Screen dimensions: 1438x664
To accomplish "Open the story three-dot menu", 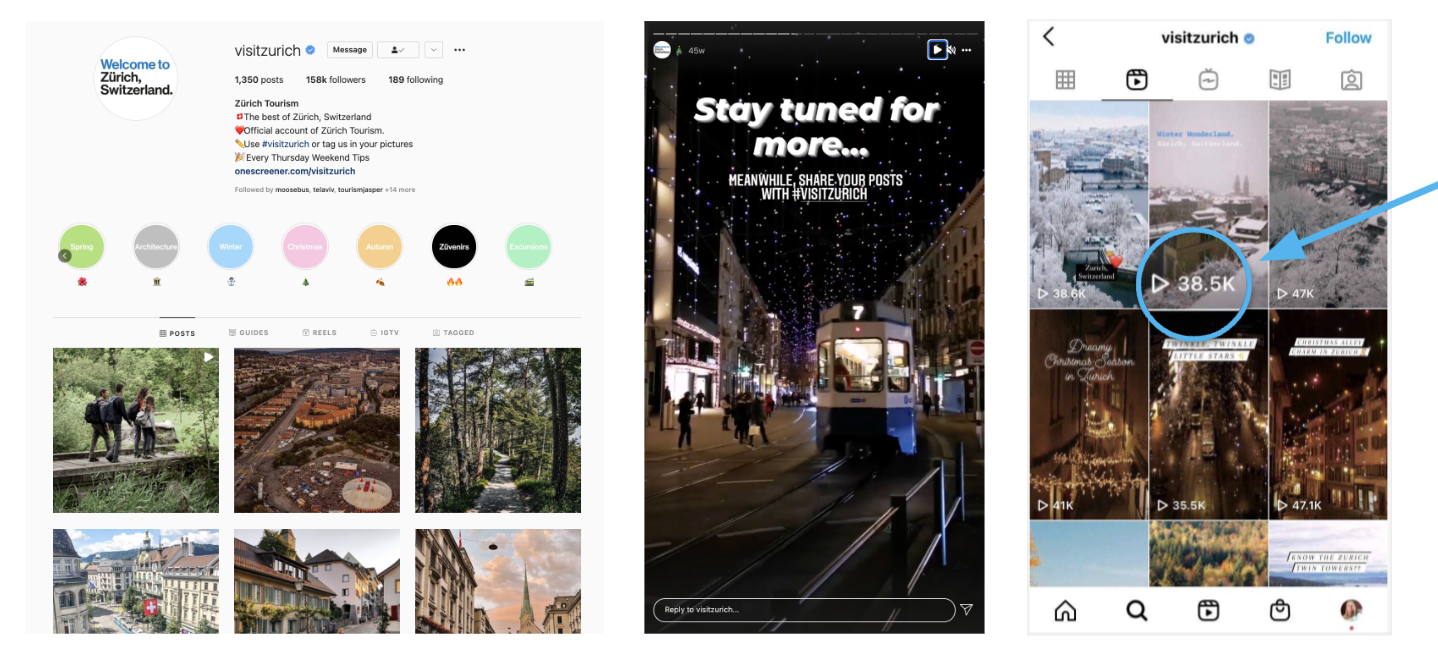I will 967,50.
